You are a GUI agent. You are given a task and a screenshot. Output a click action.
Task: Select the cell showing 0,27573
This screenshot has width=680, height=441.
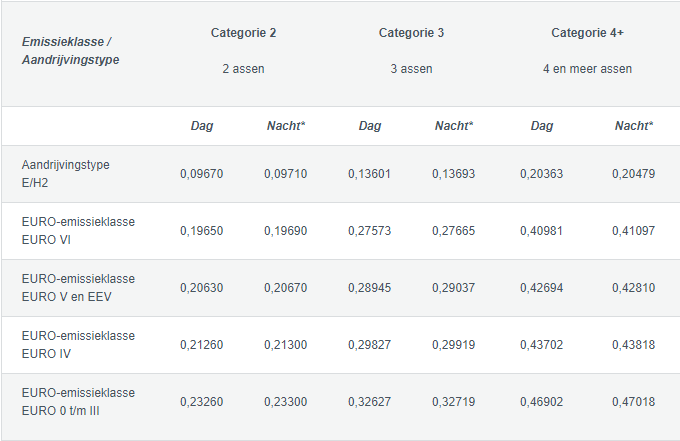(x=369, y=231)
